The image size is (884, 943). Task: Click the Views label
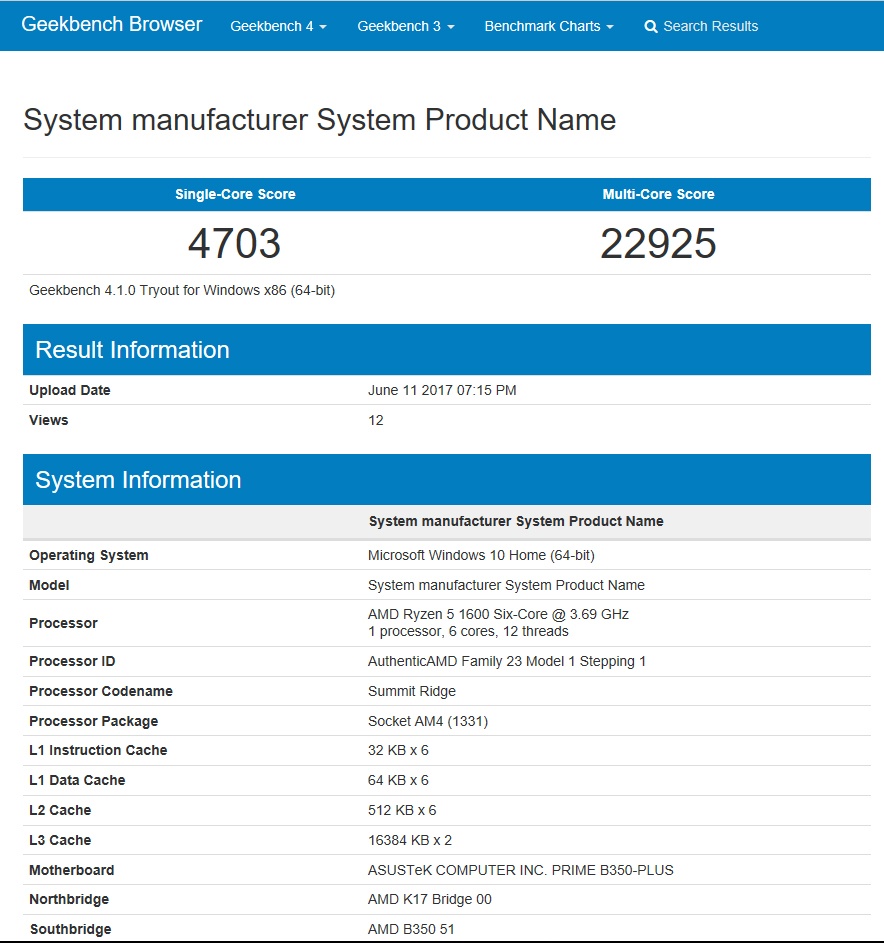[49, 420]
